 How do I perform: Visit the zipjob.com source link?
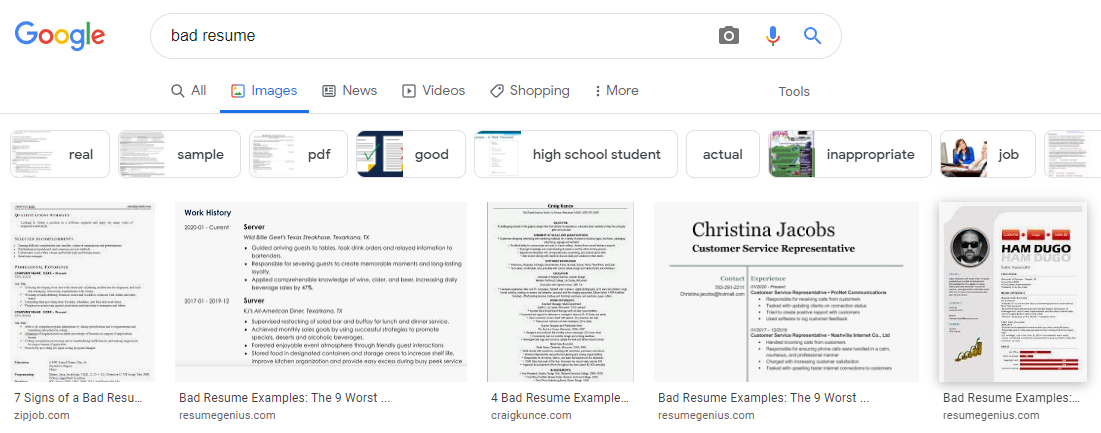click(x=41, y=415)
